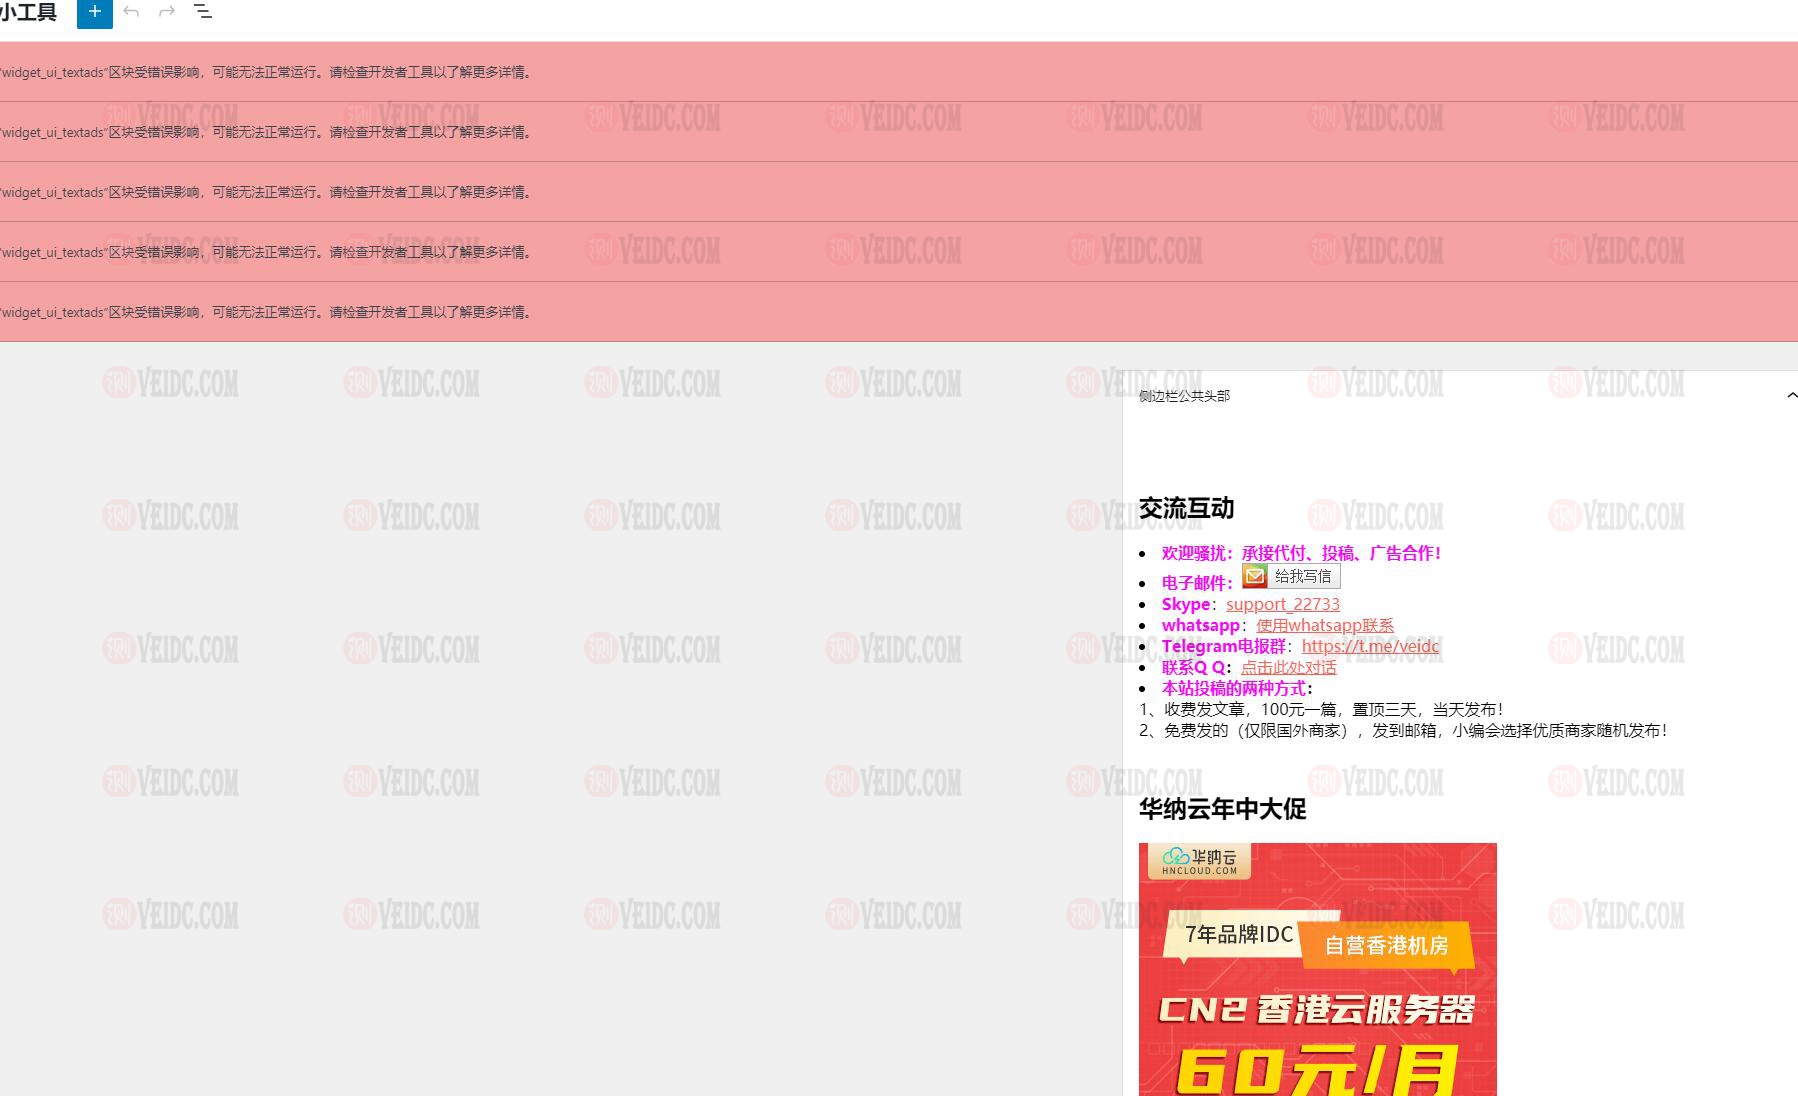Screen dimensions: 1798x1096
Task: Click the line starting with 1、收费发文章
Action: click(1320, 709)
